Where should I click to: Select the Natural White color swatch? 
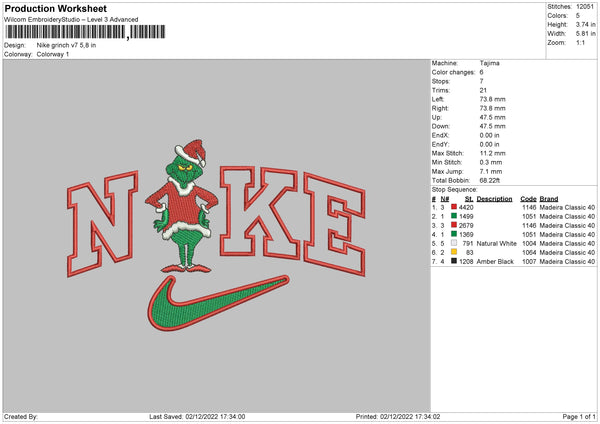[454, 243]
